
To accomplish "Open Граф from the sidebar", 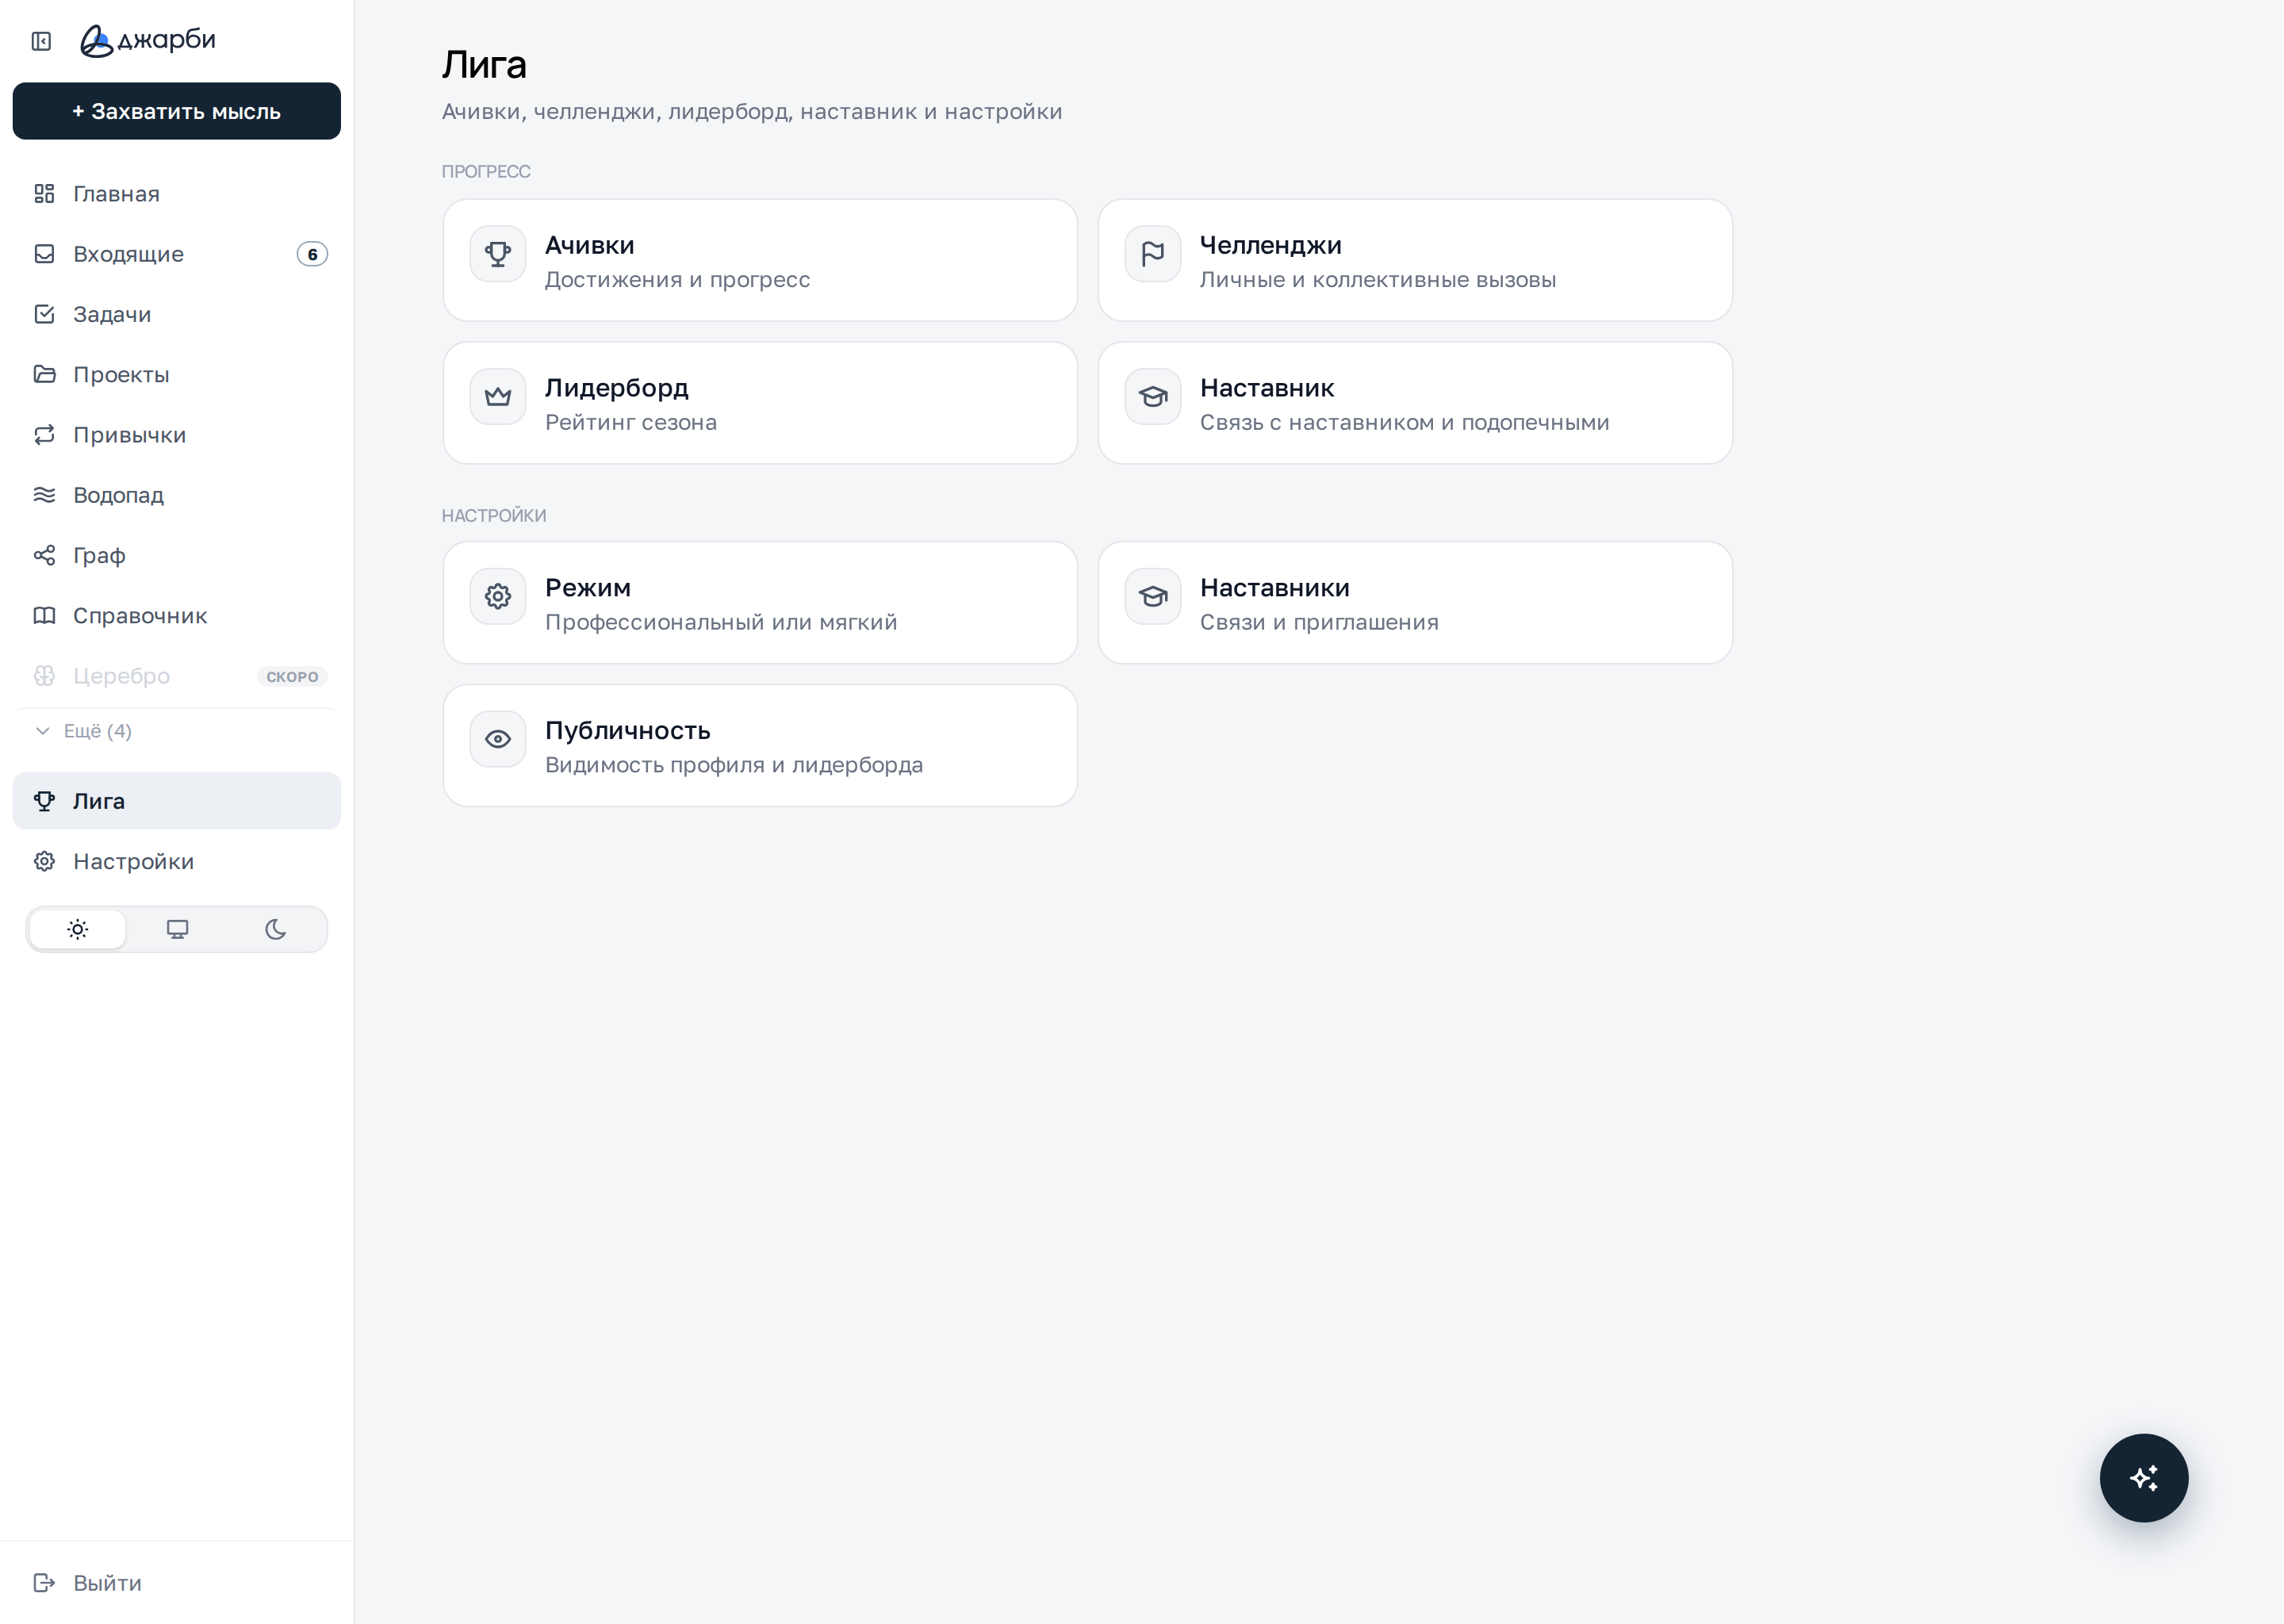I will pos(177,555).
